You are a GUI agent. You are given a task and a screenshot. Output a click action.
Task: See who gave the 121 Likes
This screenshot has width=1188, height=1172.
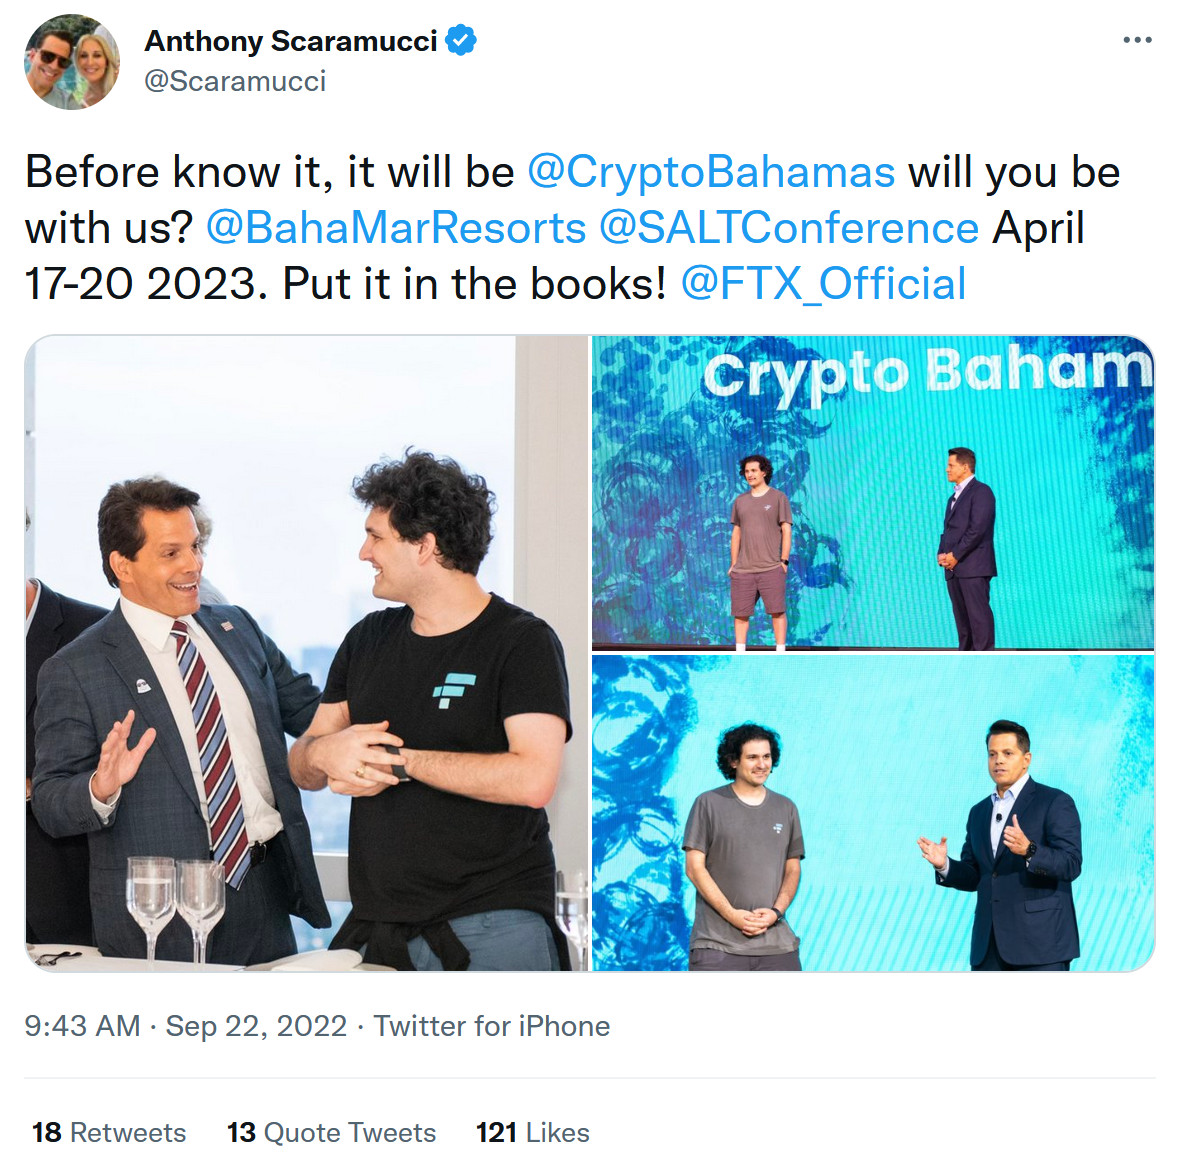point(532,1132)
